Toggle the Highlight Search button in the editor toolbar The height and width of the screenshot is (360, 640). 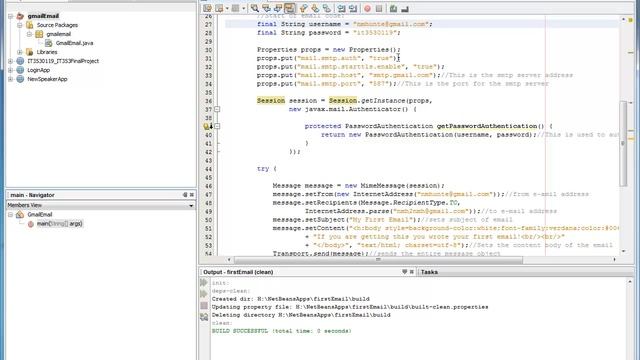290,8
